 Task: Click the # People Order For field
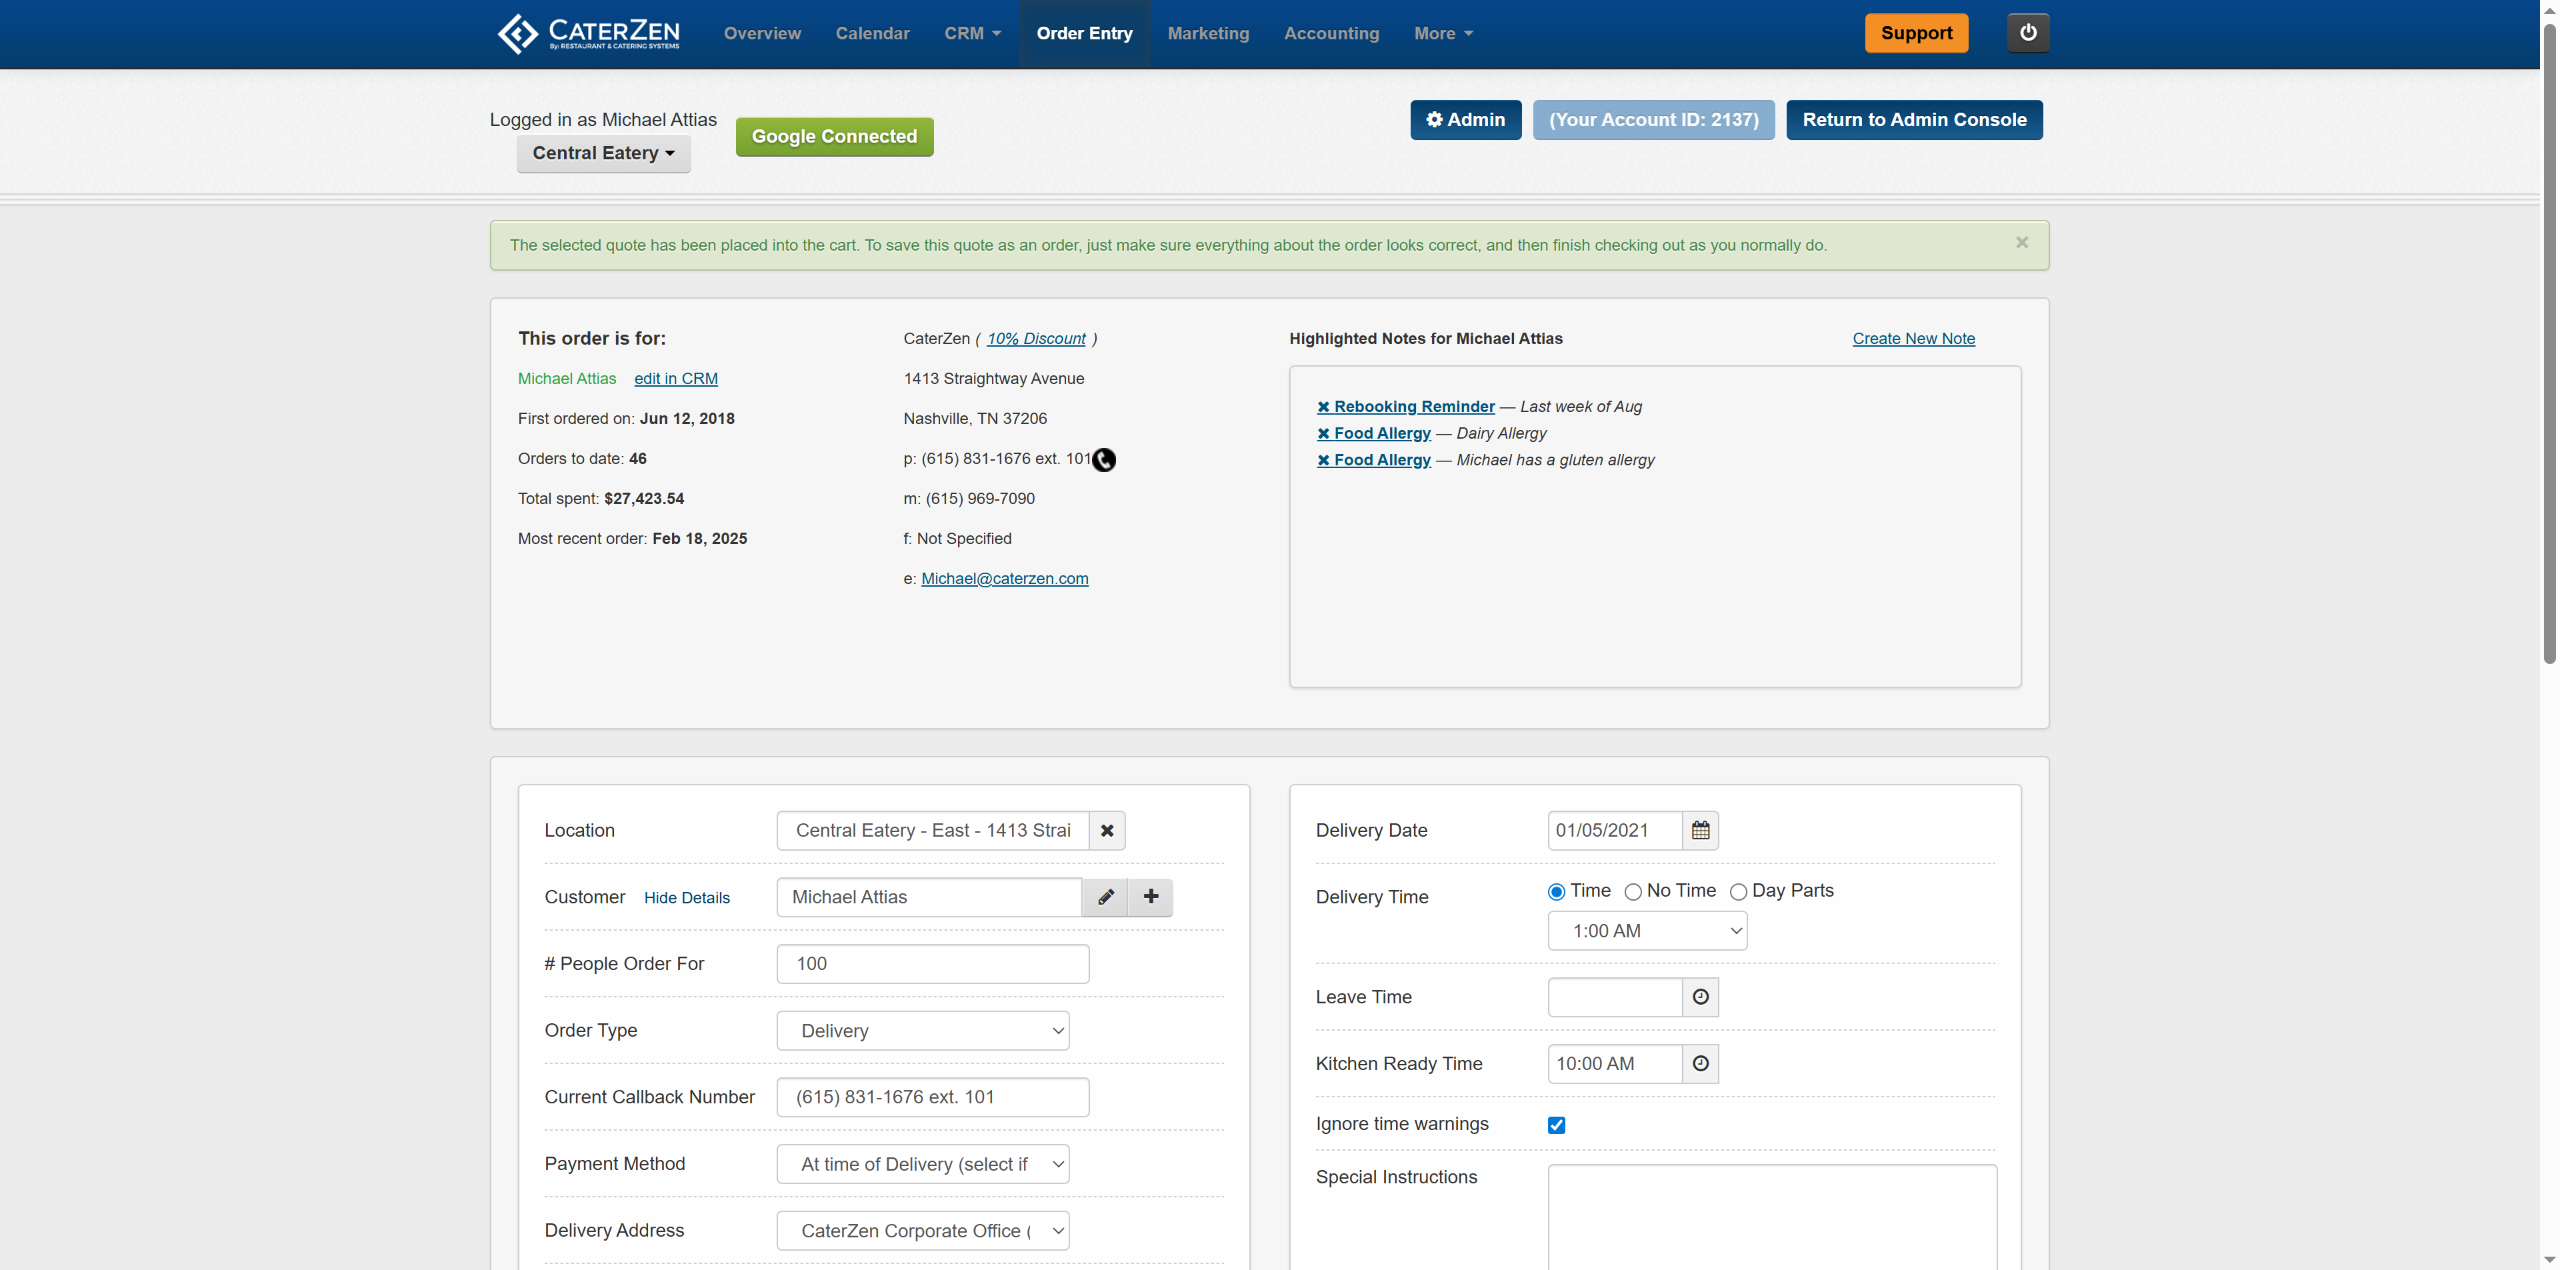coord(932,964)
